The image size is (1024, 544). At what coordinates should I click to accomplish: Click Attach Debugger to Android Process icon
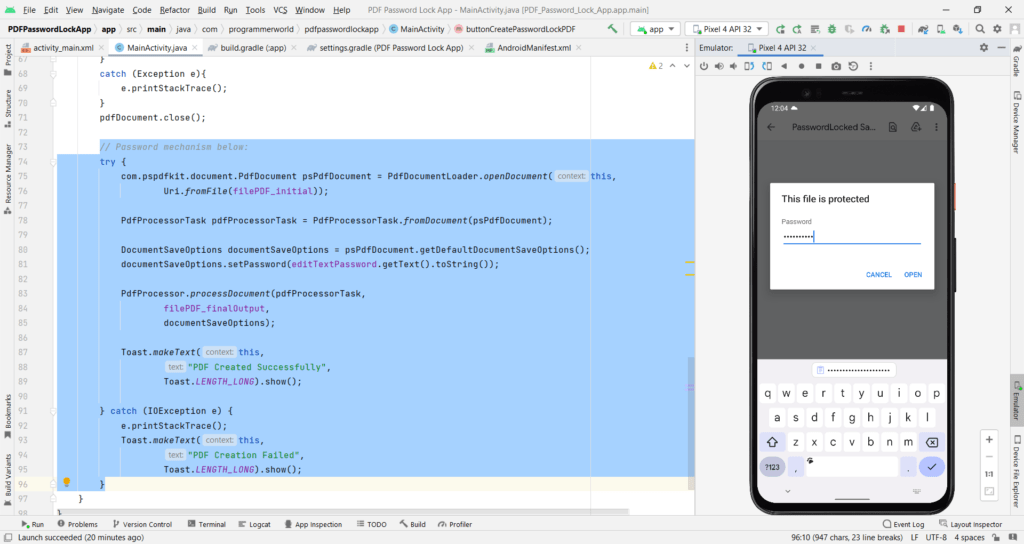point(884,29)
